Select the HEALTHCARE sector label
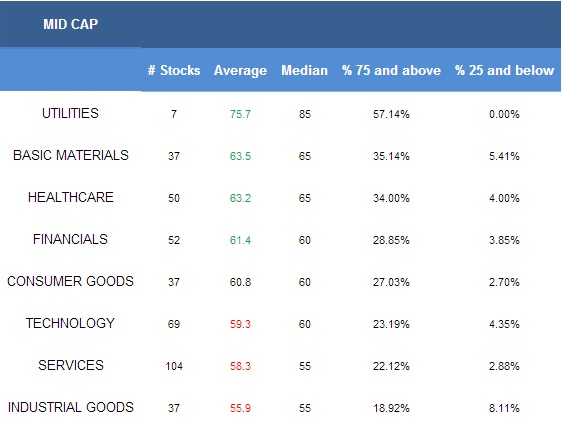This screenshot has width=562, height=432. pos(71,197)
